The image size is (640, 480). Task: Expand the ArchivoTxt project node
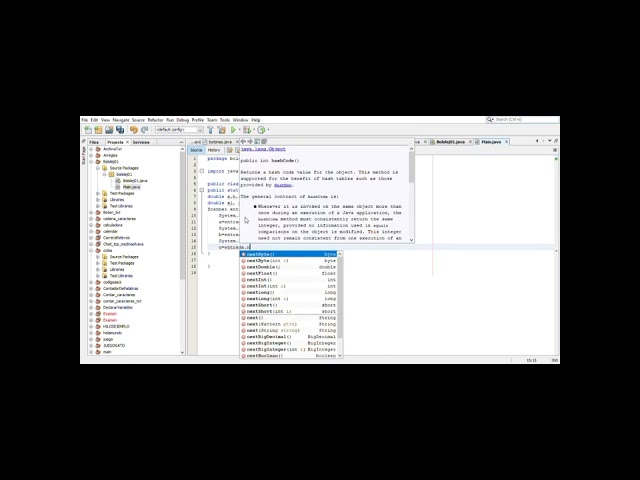pos(91,149)
